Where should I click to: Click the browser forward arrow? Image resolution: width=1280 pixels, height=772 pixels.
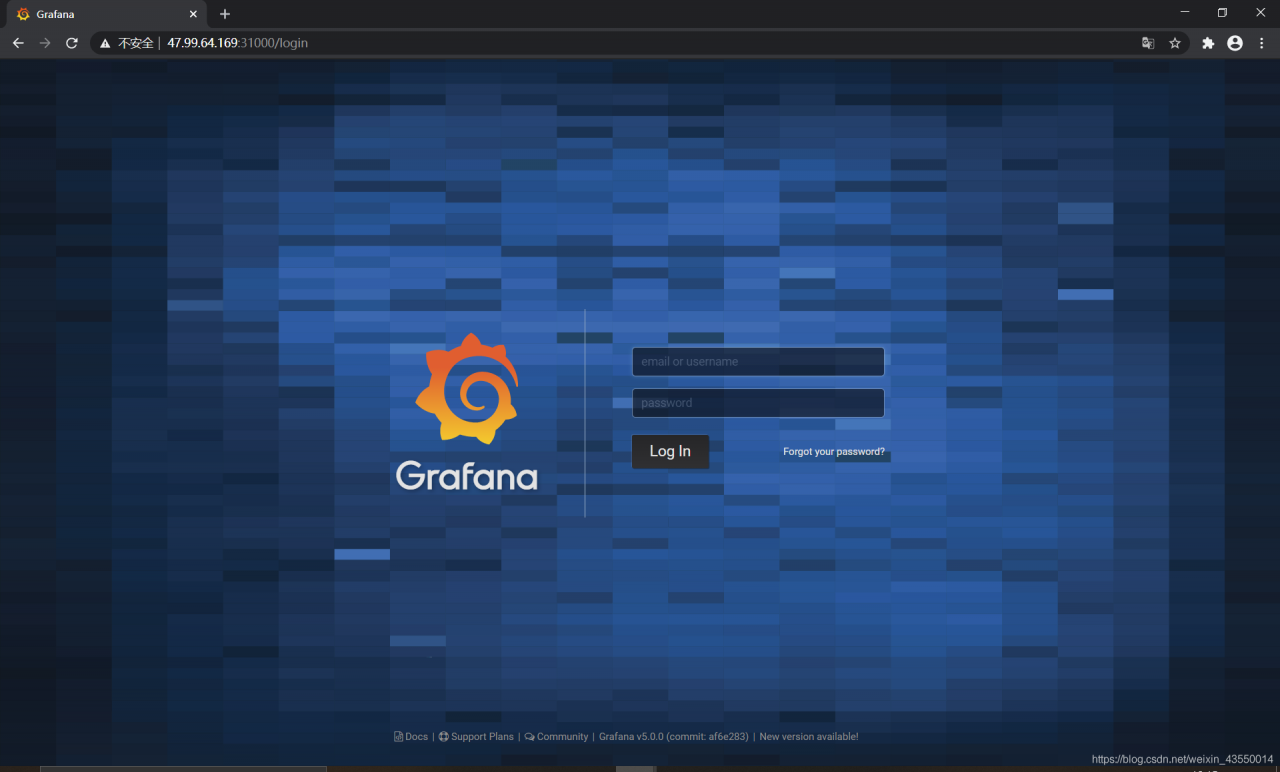[x=45, y=43]
